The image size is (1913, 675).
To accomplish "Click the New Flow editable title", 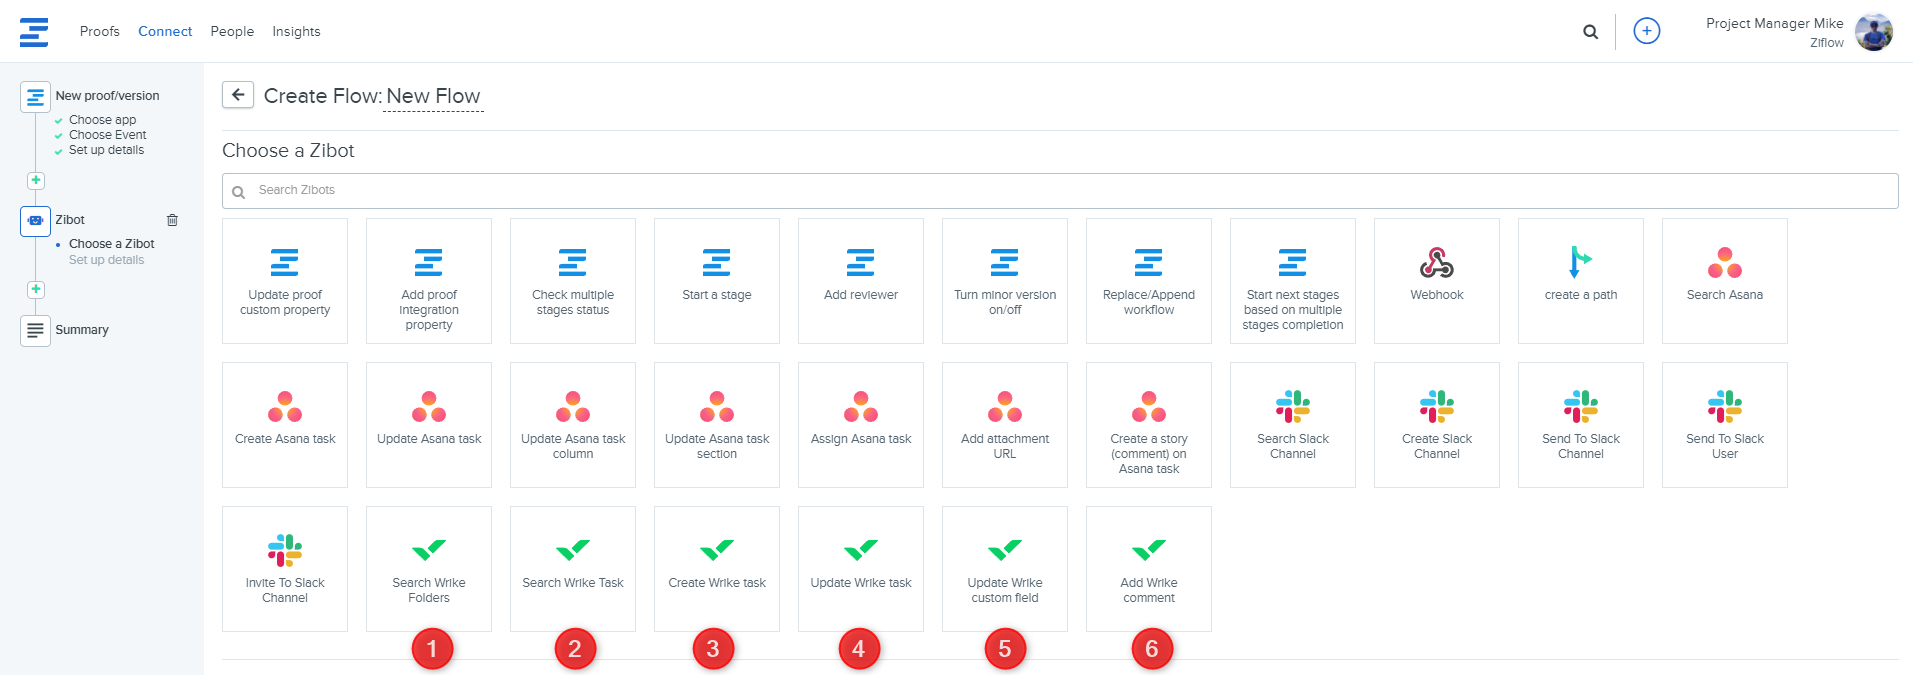I will [433, 96].
